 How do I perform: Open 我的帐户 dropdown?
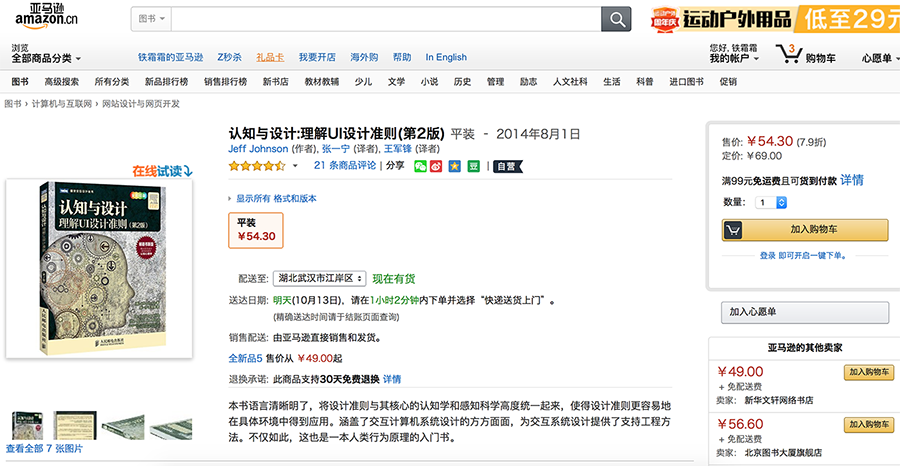coord(734,59)
